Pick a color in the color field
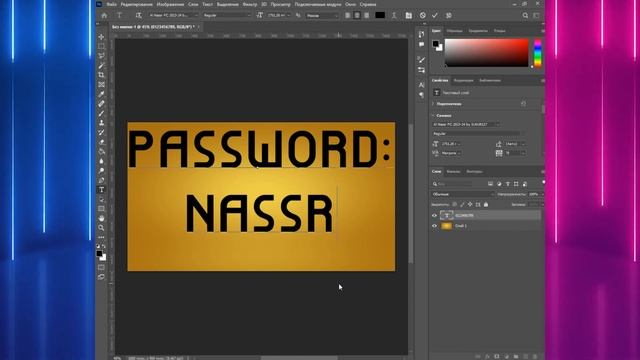This screenshot has height=360, width=640. pyautogui.click(x=487, y=53)
